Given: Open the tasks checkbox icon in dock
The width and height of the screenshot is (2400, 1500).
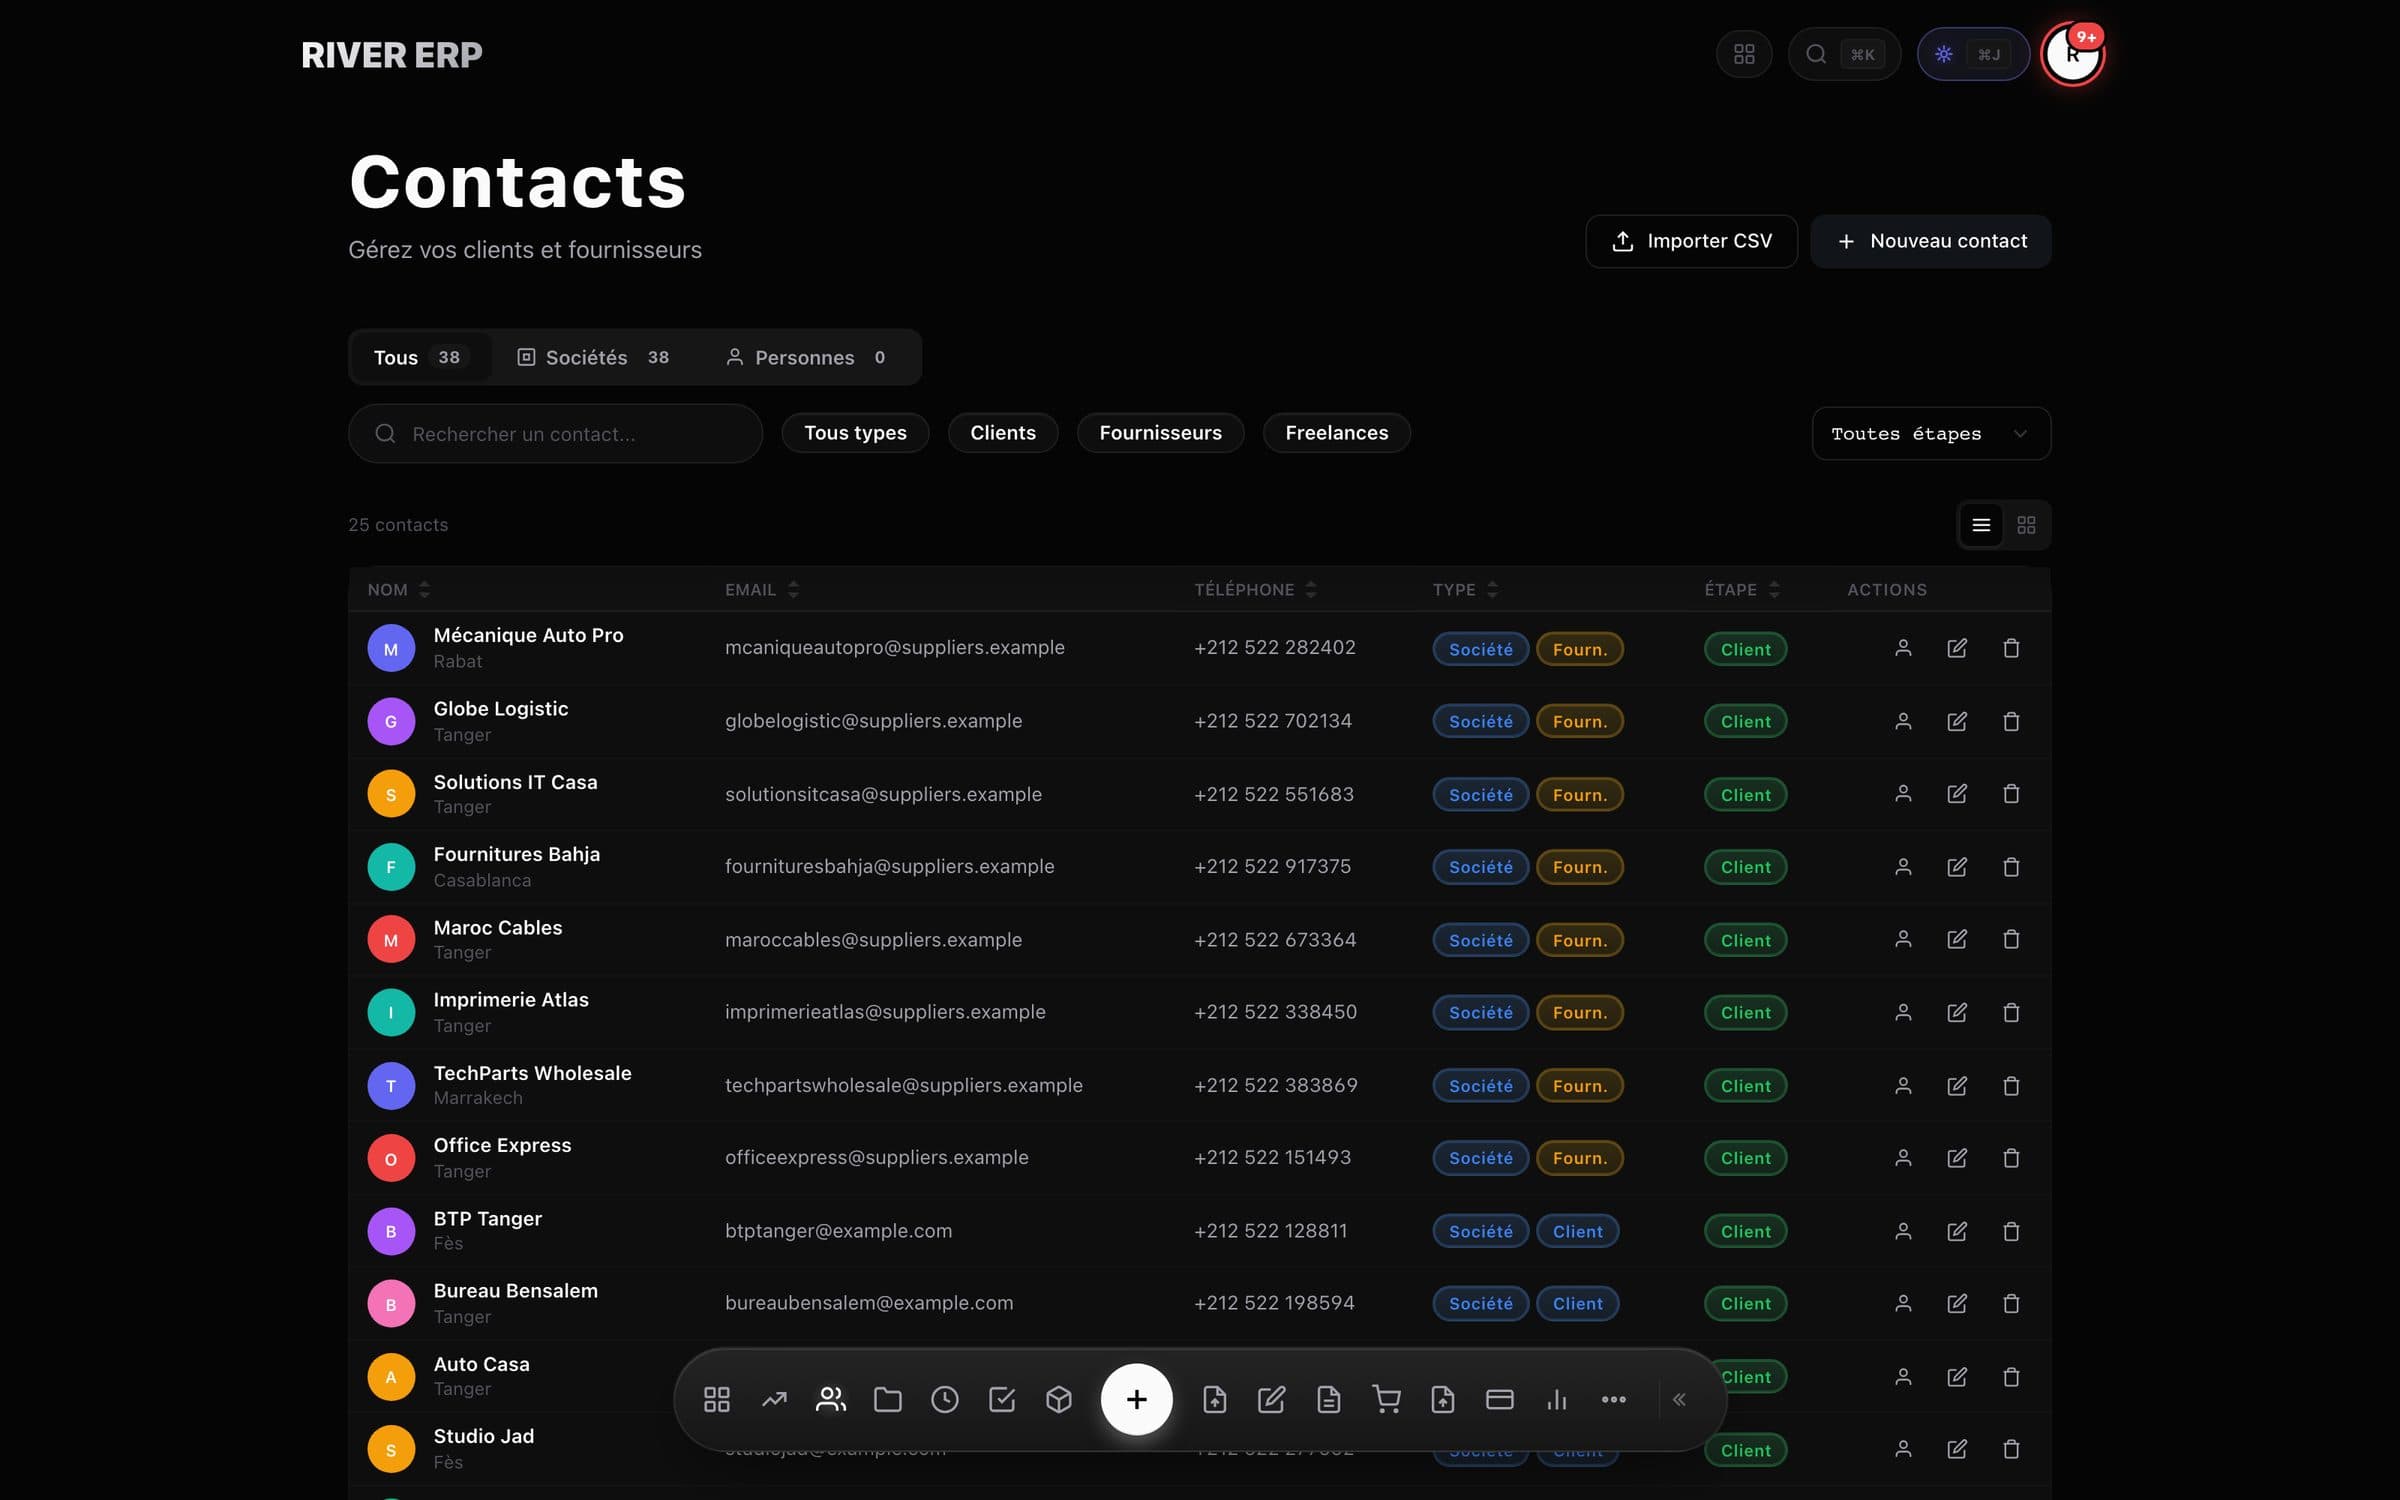Looking at the screenshot, I should click(x=1002, y=1399).
